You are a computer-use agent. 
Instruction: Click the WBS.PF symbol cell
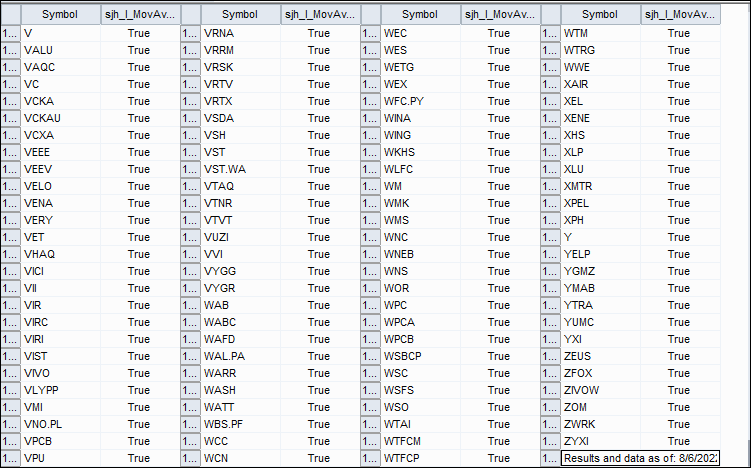pos(240,424)
